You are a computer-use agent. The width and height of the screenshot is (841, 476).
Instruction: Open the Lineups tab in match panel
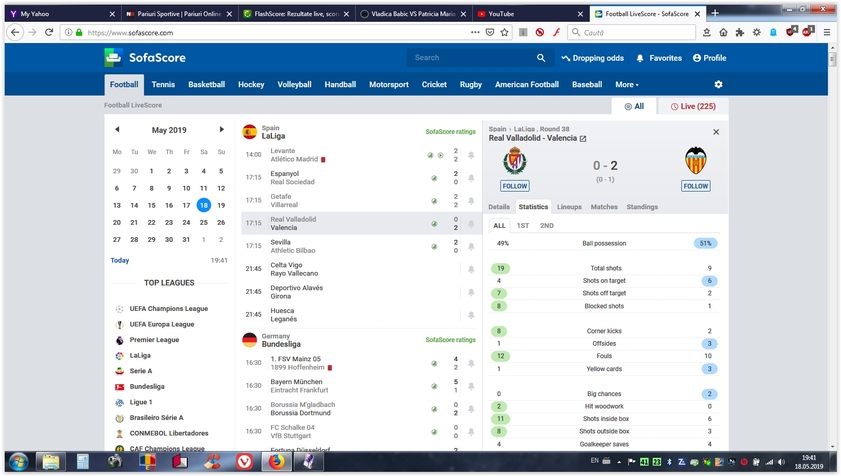[569, 207]
